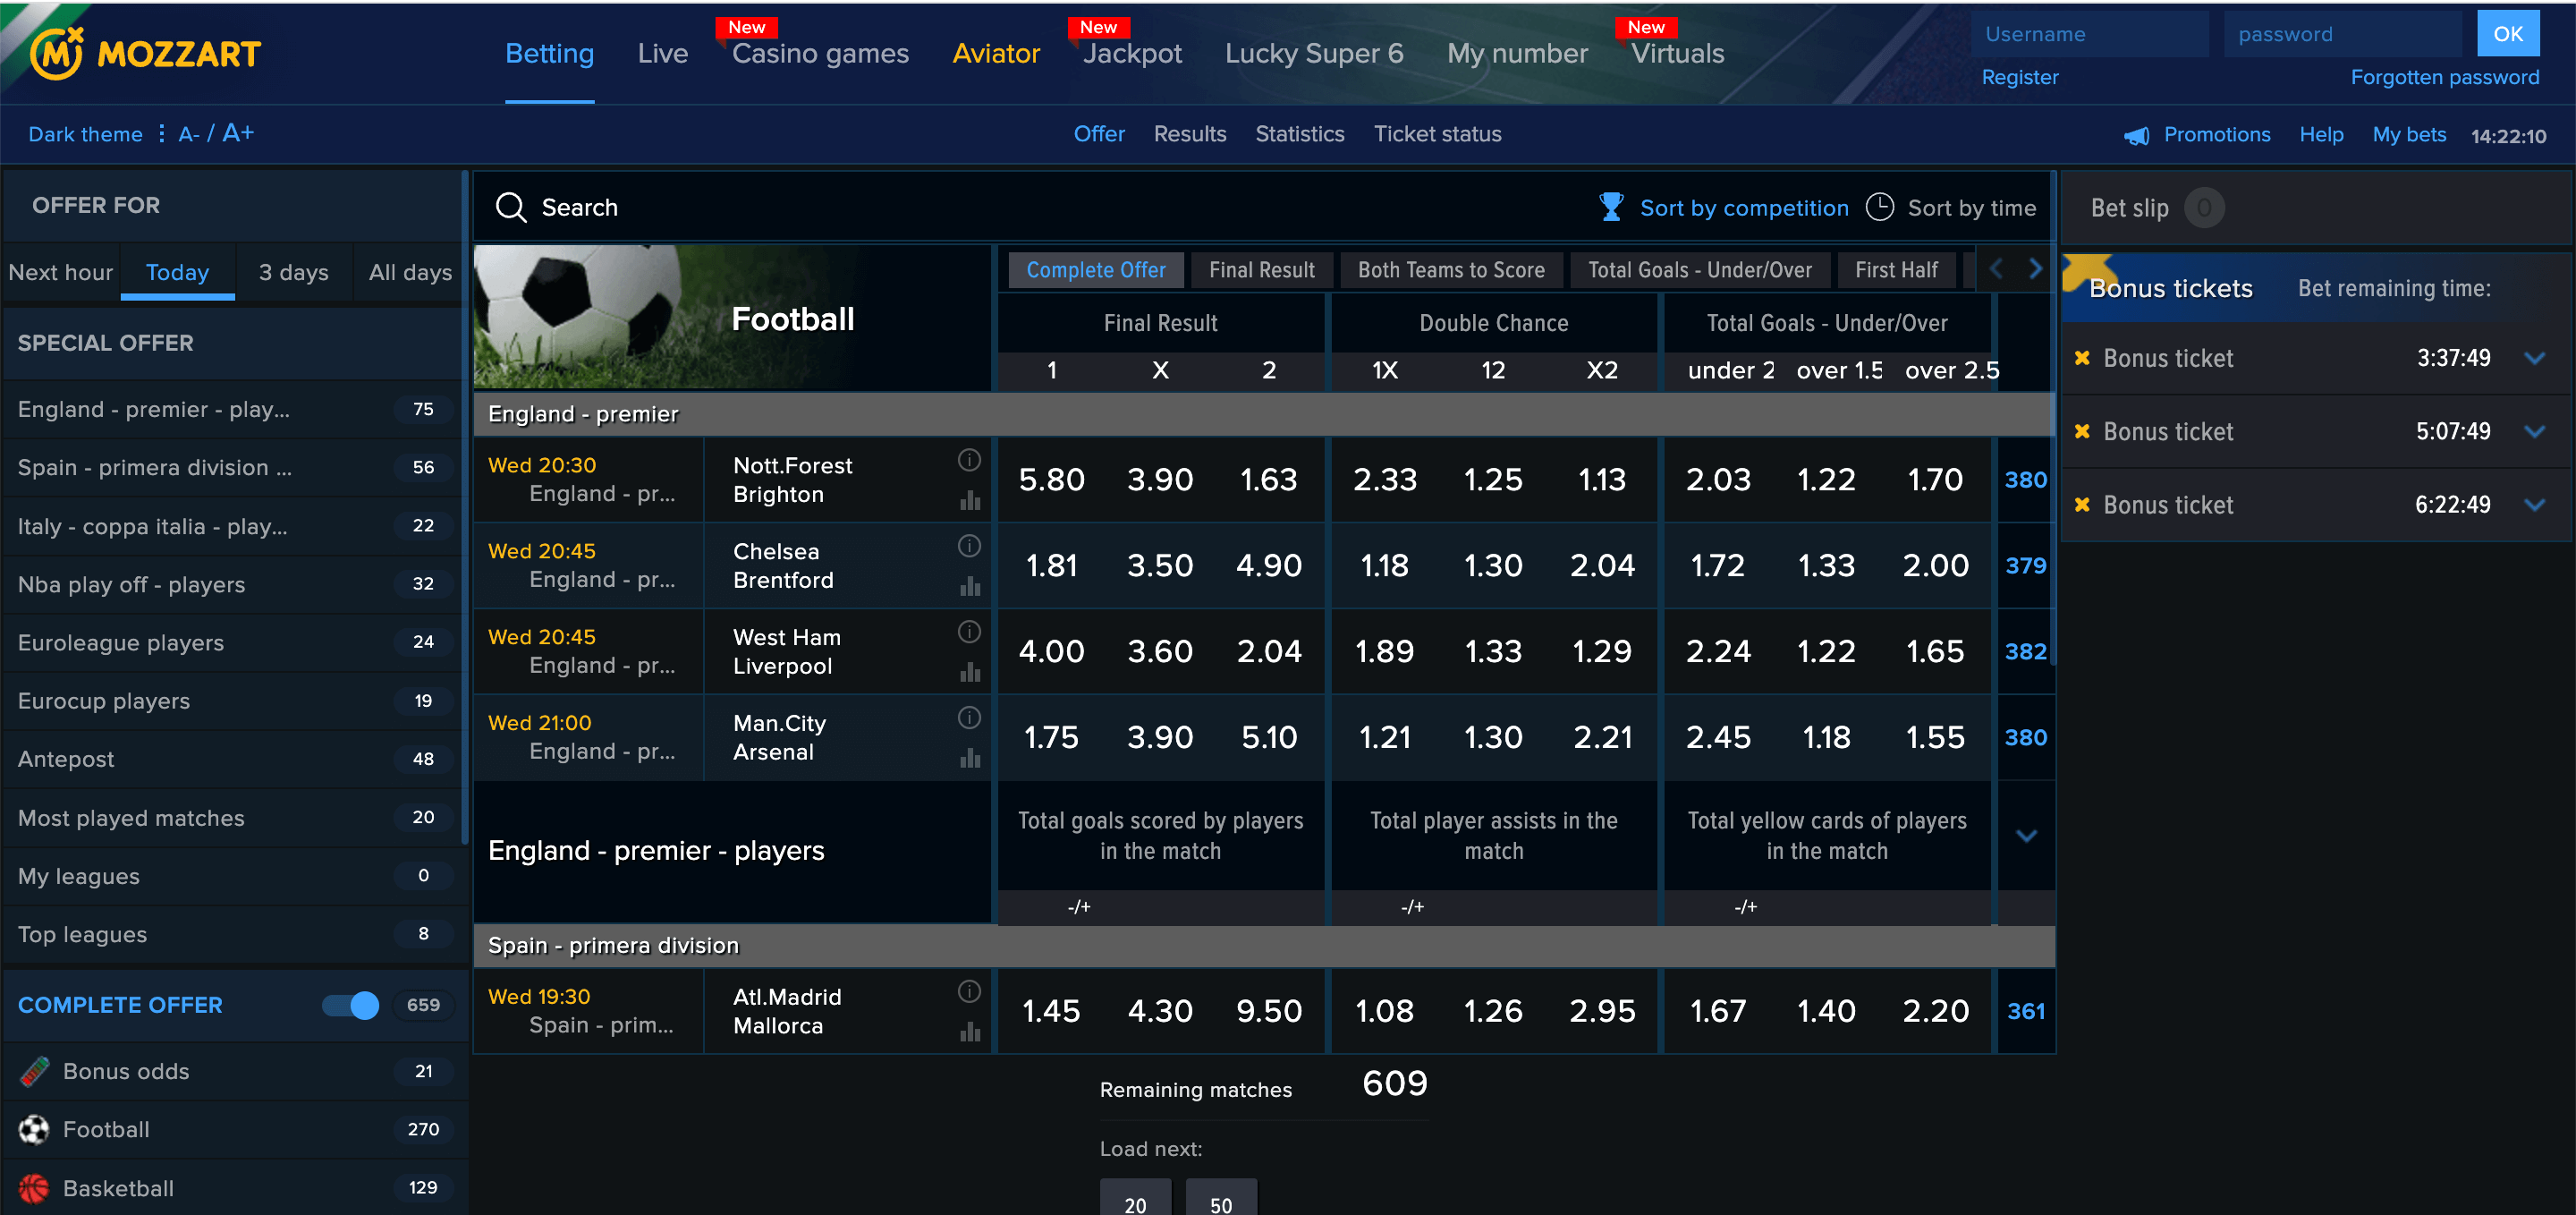Open Most played matches in Special Offer

click(234, 818)
